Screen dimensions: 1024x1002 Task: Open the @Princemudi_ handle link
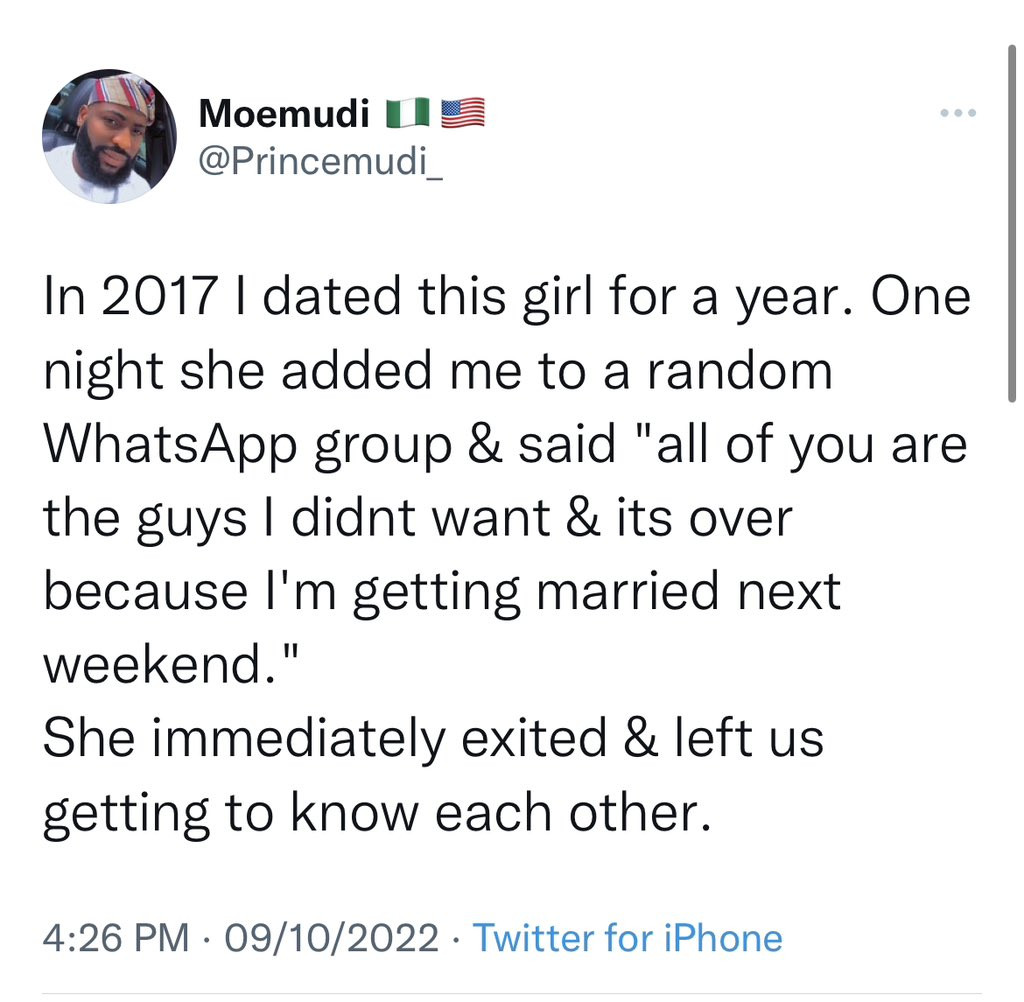(x=321, y=160)
